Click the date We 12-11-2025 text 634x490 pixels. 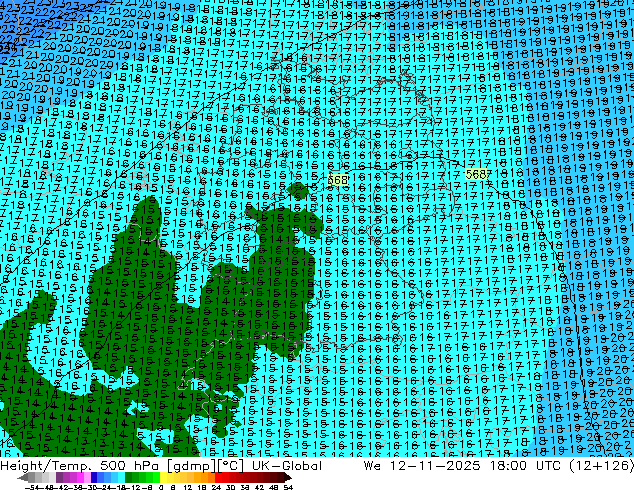pyautogui.click(x=422, y=465)
